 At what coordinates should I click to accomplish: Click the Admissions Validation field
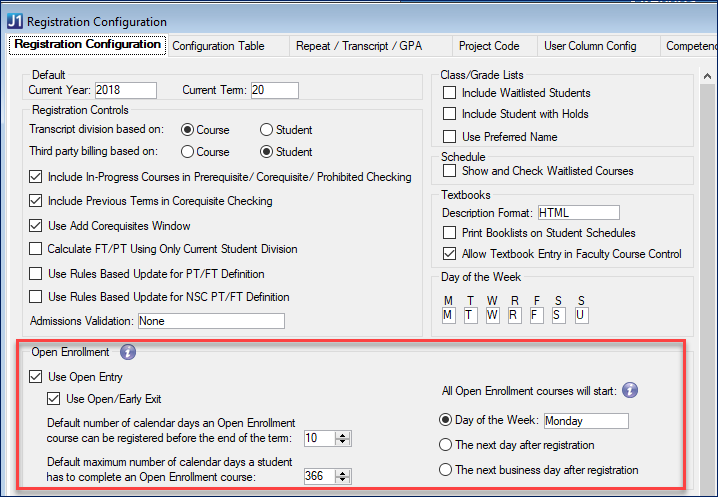[x=211, y=321]
